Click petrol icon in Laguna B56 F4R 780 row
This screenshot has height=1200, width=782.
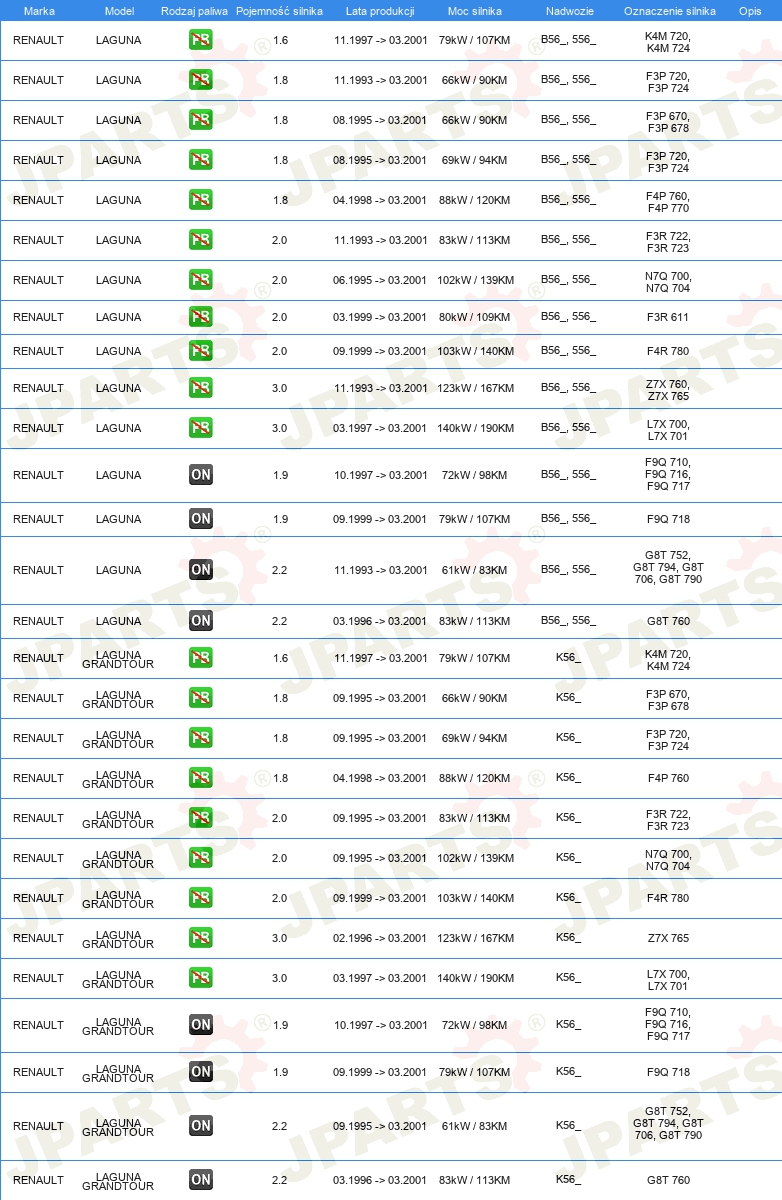tap(200, 351)
